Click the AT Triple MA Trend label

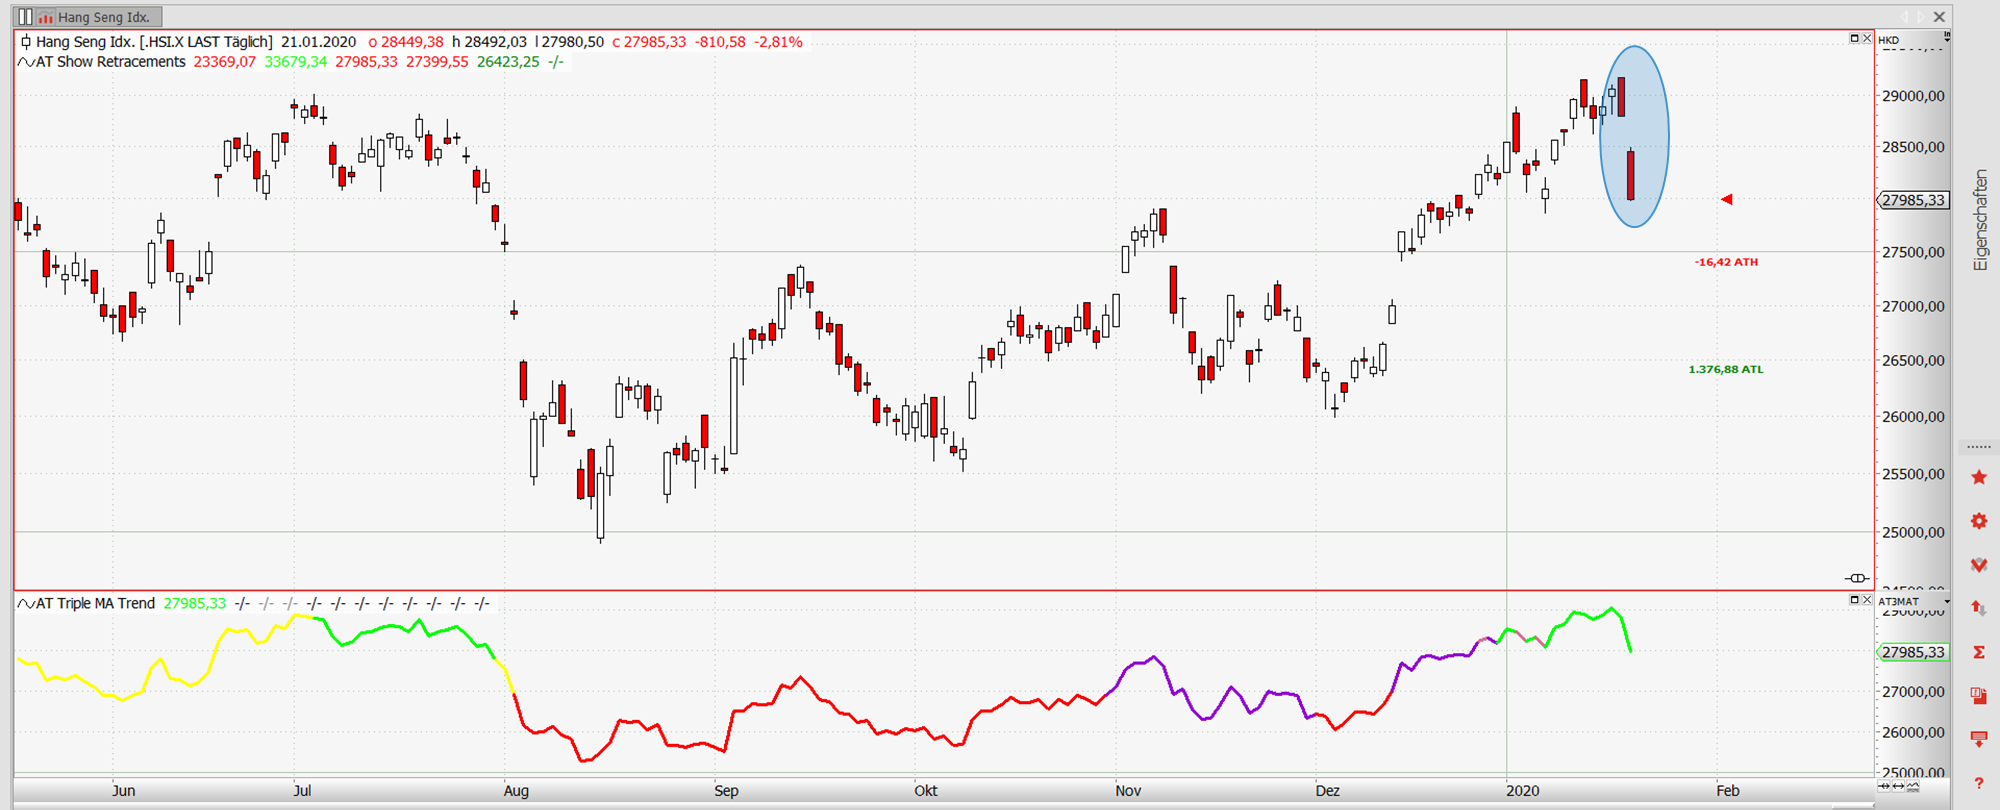click(x=95, y=603)
